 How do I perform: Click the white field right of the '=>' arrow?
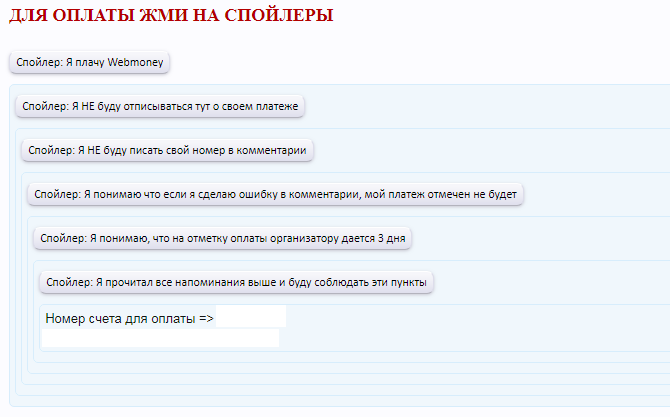point(251,317)
